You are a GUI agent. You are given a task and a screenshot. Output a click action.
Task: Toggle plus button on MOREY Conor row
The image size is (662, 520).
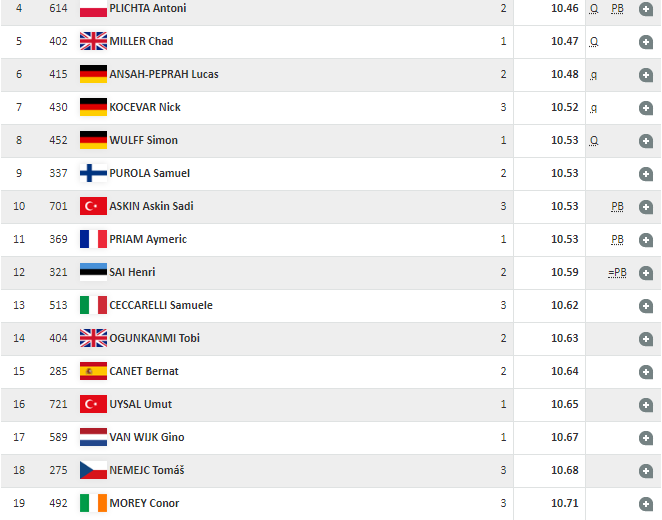(646, 503)
